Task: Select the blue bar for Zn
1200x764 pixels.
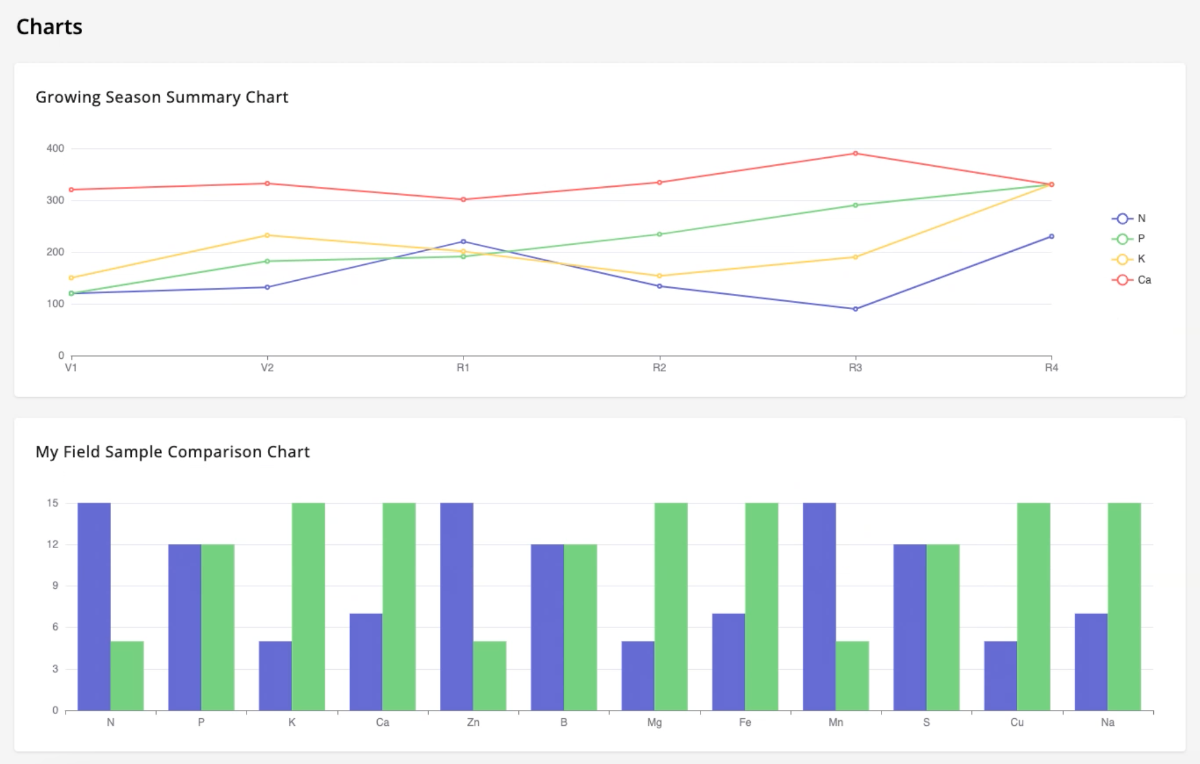Action: (x=457, y=607)
